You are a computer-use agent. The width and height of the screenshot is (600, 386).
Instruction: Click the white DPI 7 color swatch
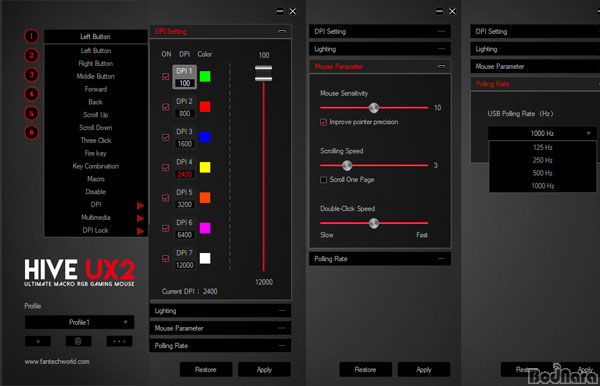tap(205, 259)
